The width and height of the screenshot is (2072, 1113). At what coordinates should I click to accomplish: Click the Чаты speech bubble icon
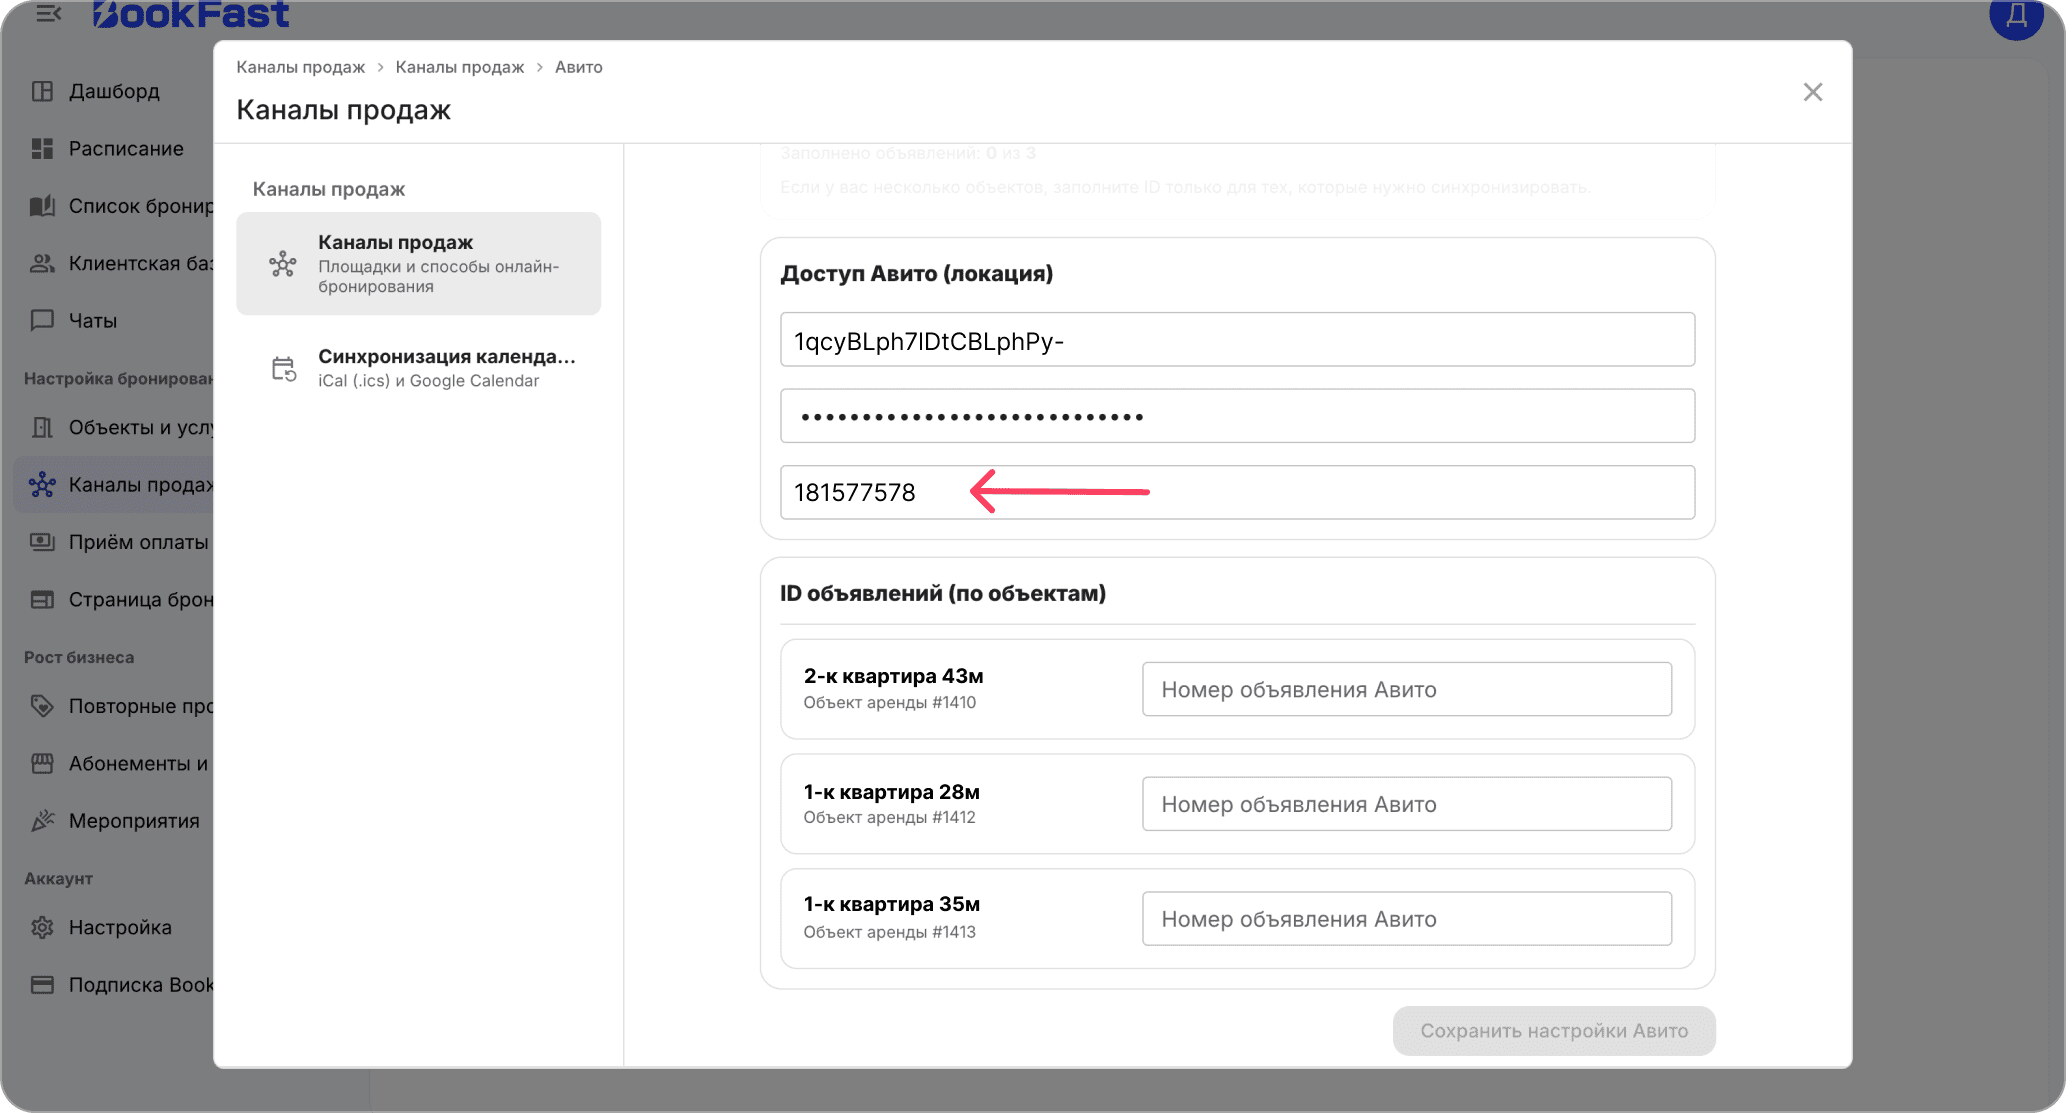42,320
